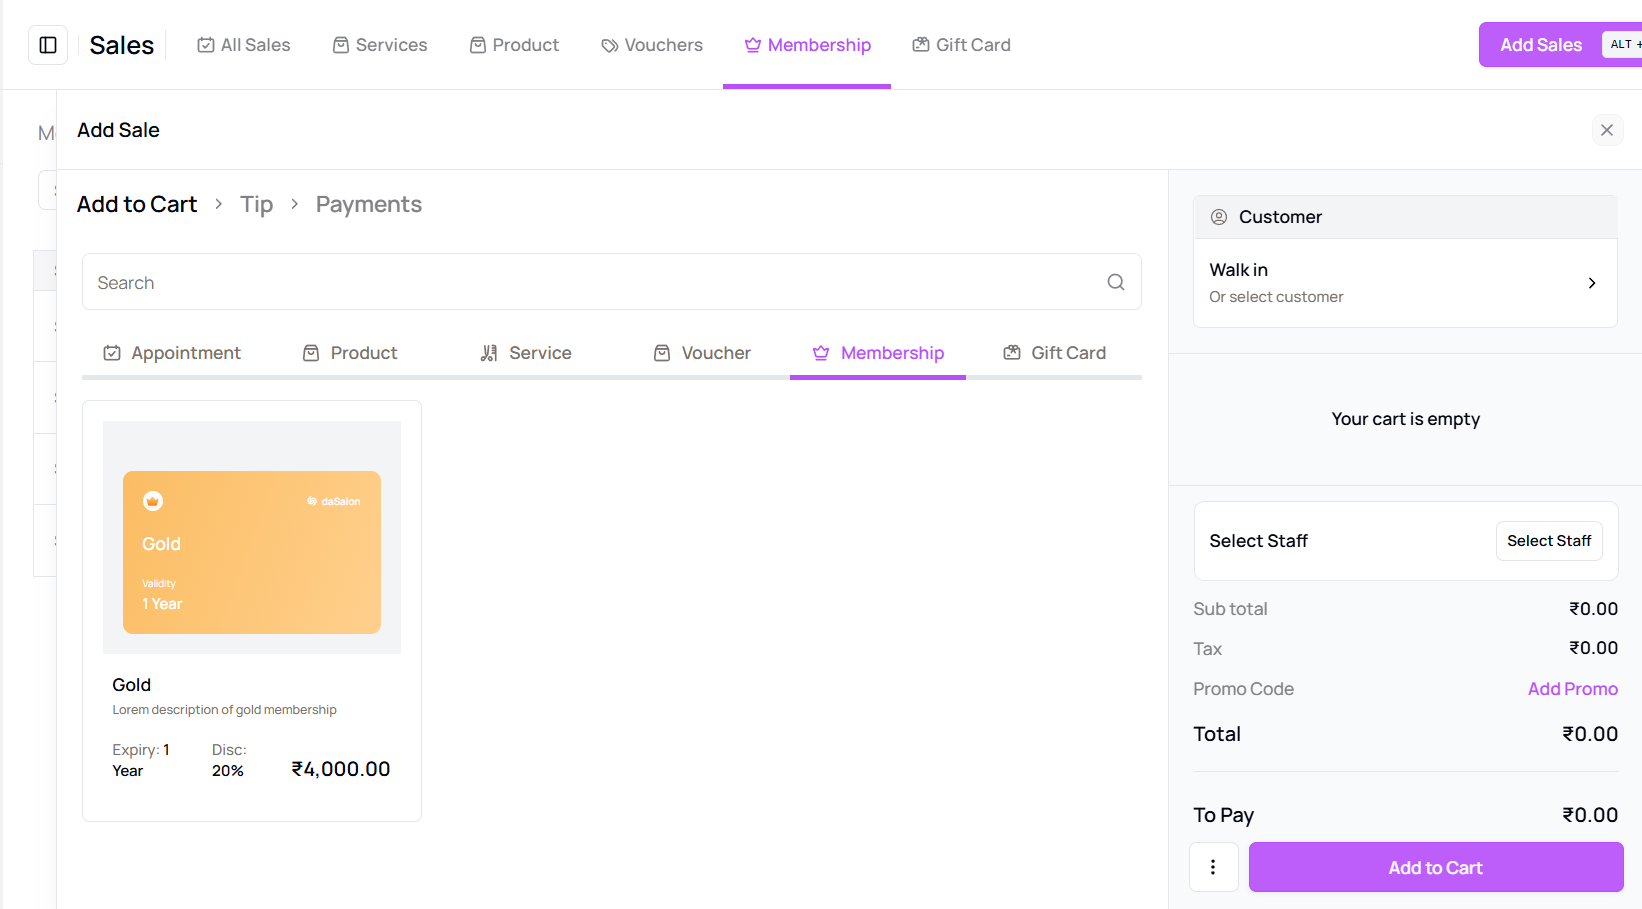Click the Select Staff button
The image size is (1642, 909).
(1549, 541)
